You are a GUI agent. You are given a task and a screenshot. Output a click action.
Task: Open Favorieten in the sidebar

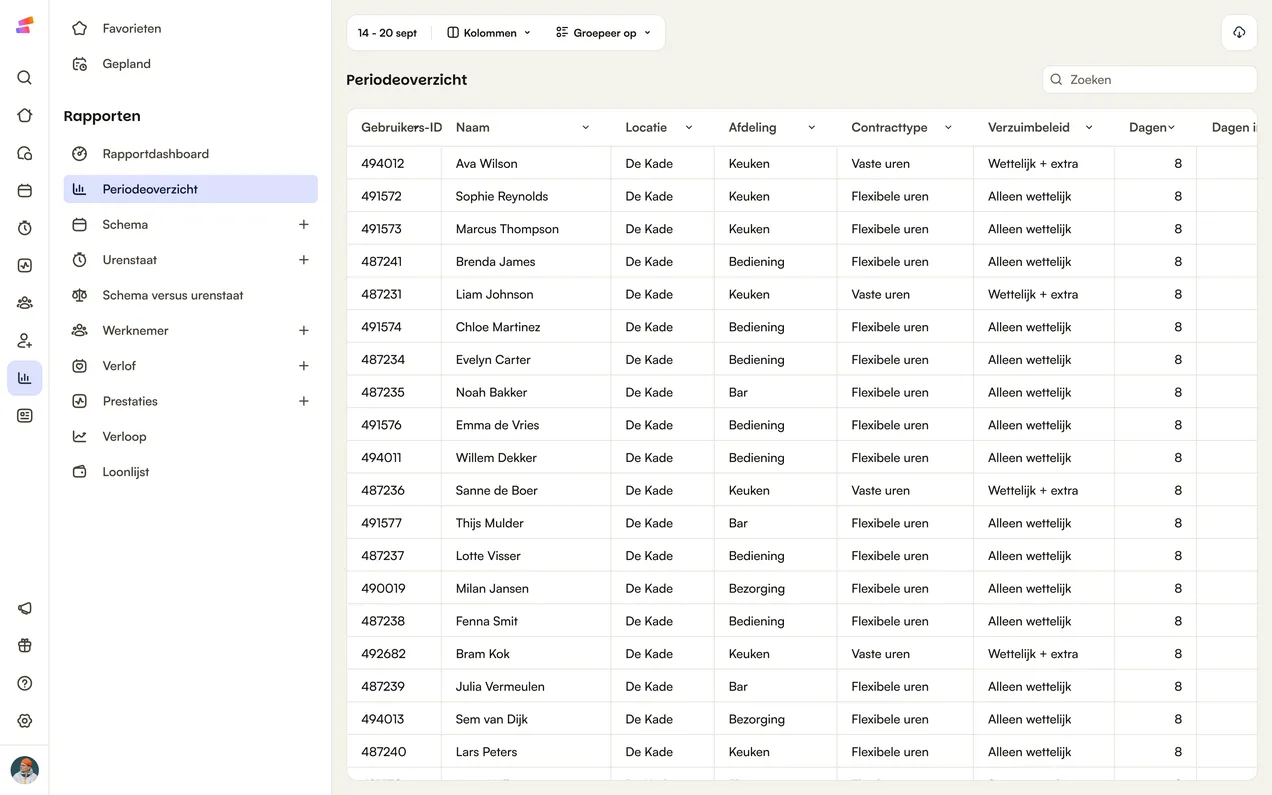tap(191, 29)
